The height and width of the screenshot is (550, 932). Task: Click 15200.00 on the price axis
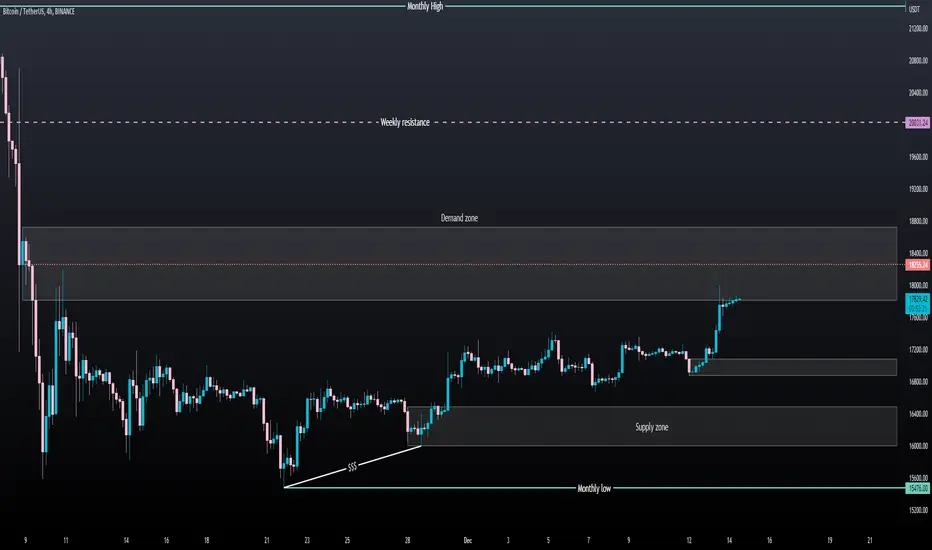coord(918,510)
